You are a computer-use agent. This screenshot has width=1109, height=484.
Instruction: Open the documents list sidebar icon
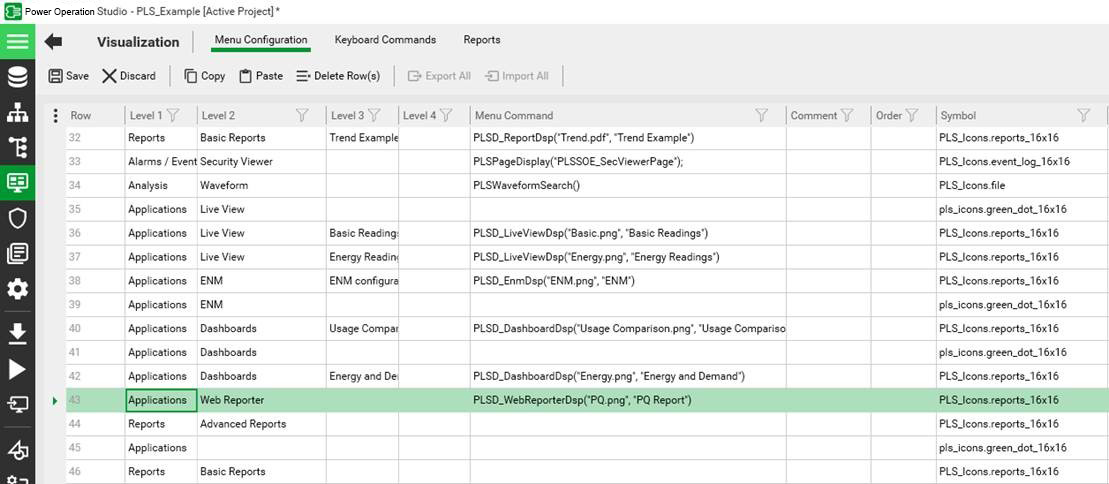pos(18,253)
